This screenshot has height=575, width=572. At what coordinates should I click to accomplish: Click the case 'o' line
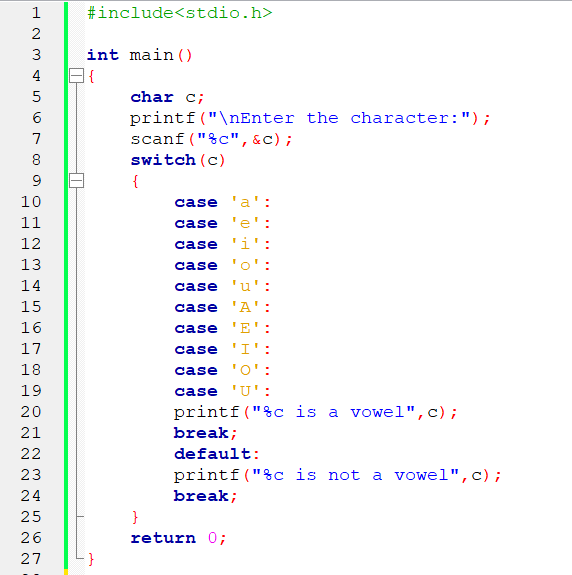pos(223,265)
